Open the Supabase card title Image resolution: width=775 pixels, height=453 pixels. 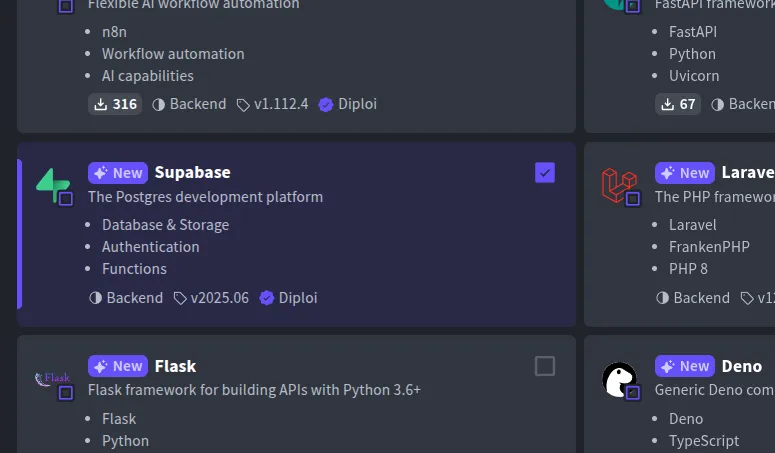point(192,173)
